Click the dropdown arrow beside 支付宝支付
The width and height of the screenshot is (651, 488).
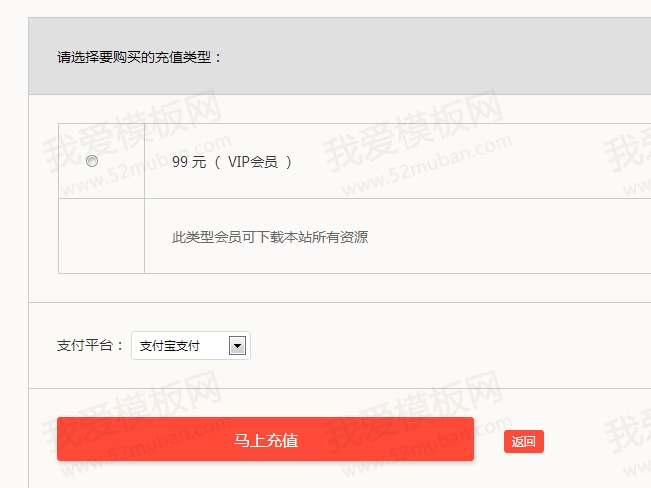coord(237,346)
